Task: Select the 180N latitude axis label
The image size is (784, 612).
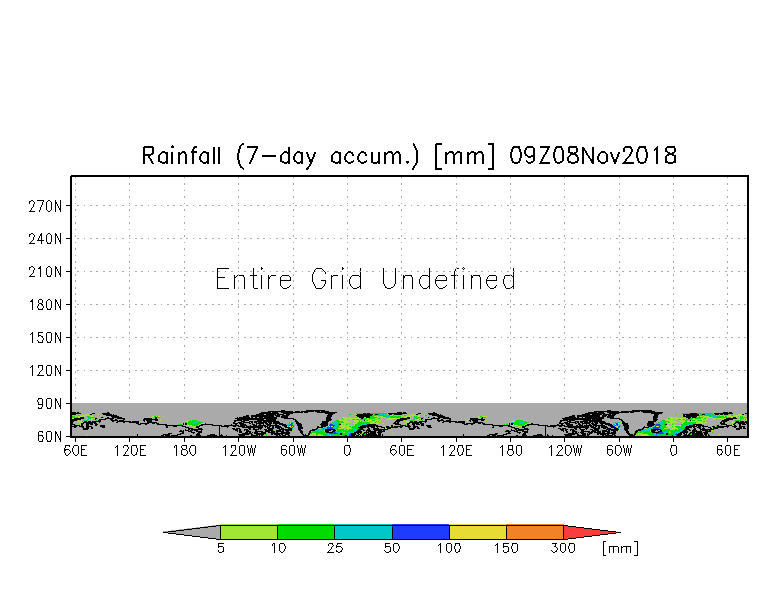Action: click(46, 305)
